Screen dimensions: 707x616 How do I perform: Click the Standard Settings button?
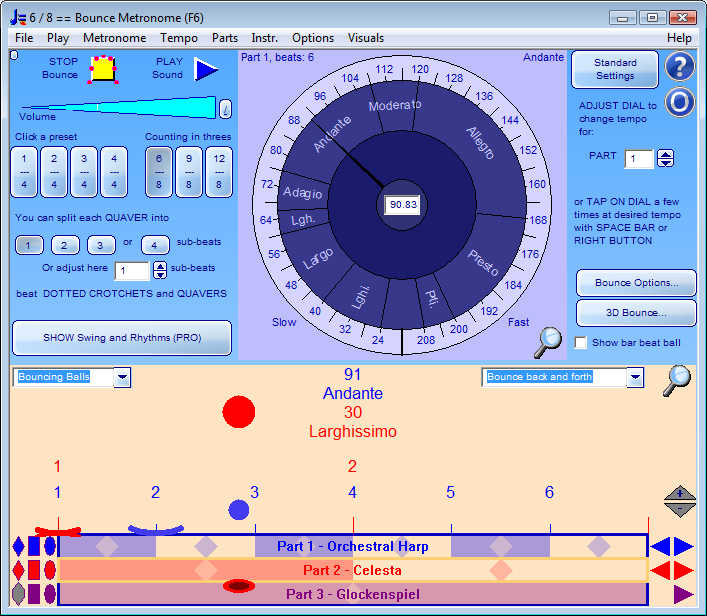pos(615,69)
